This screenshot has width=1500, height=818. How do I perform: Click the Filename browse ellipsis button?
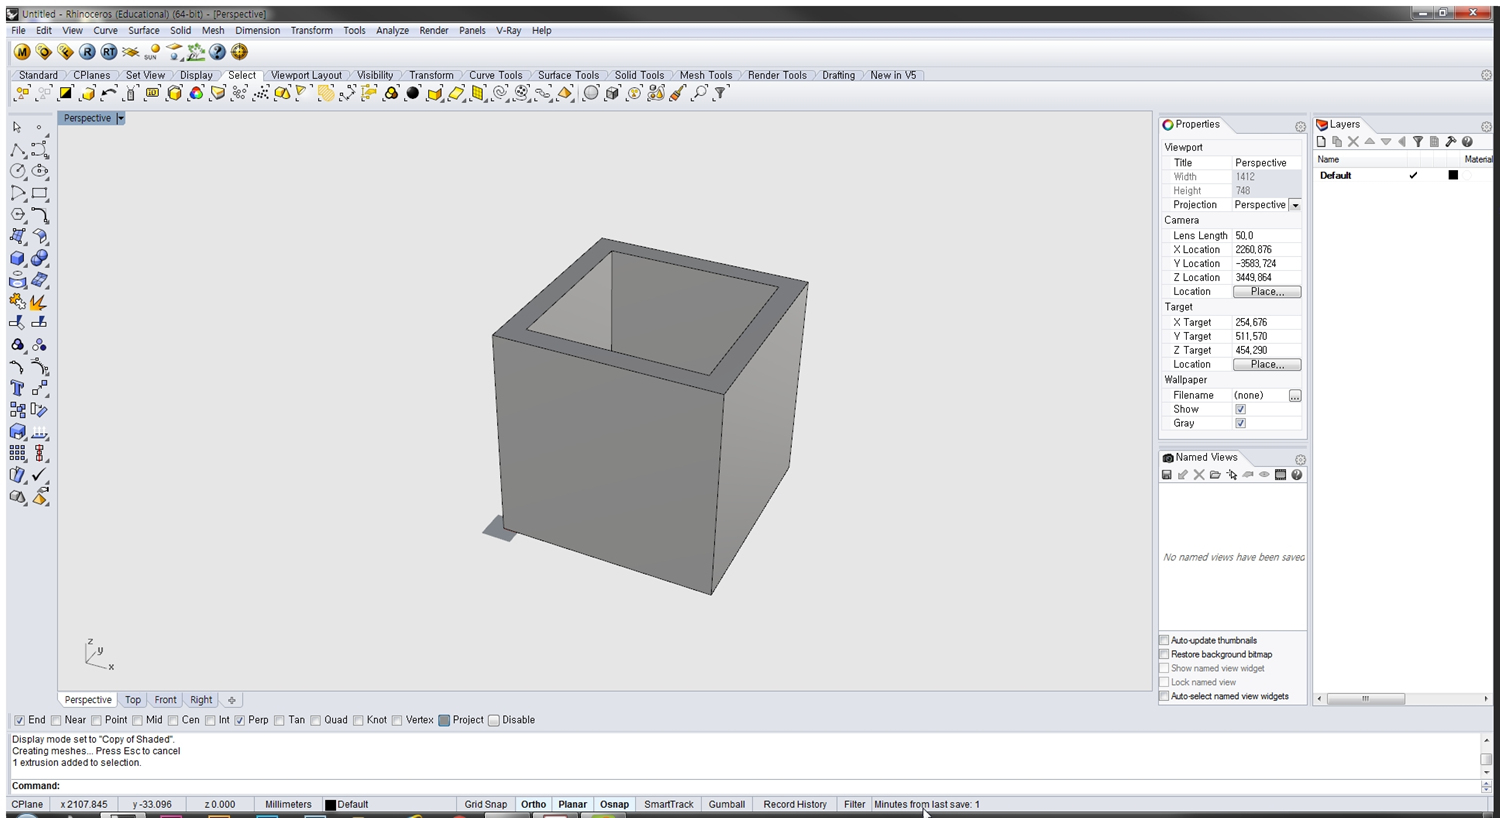point(1295,396)
